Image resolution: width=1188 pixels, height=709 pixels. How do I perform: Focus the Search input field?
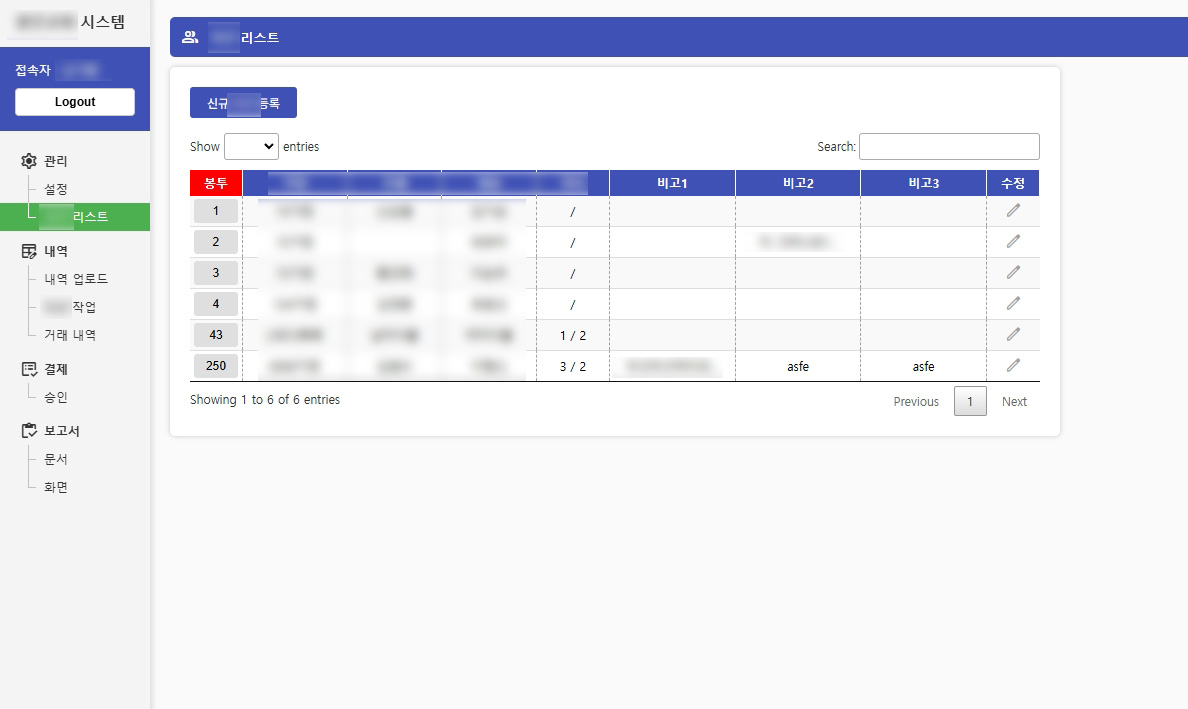point(949,146)
